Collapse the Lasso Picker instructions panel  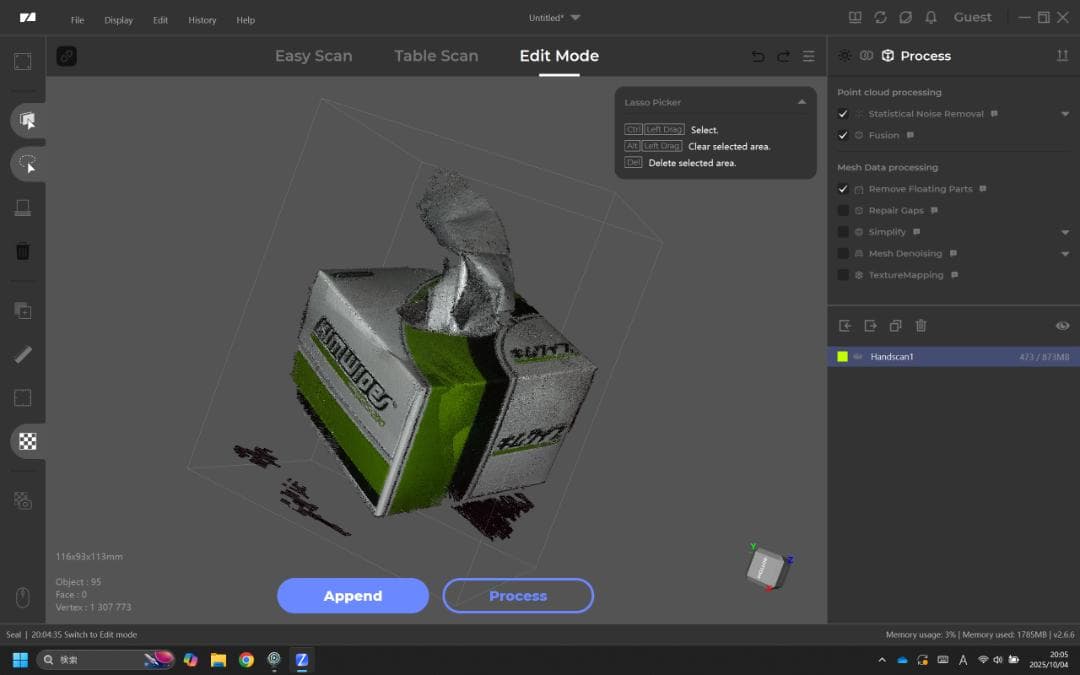coord(801,101)
